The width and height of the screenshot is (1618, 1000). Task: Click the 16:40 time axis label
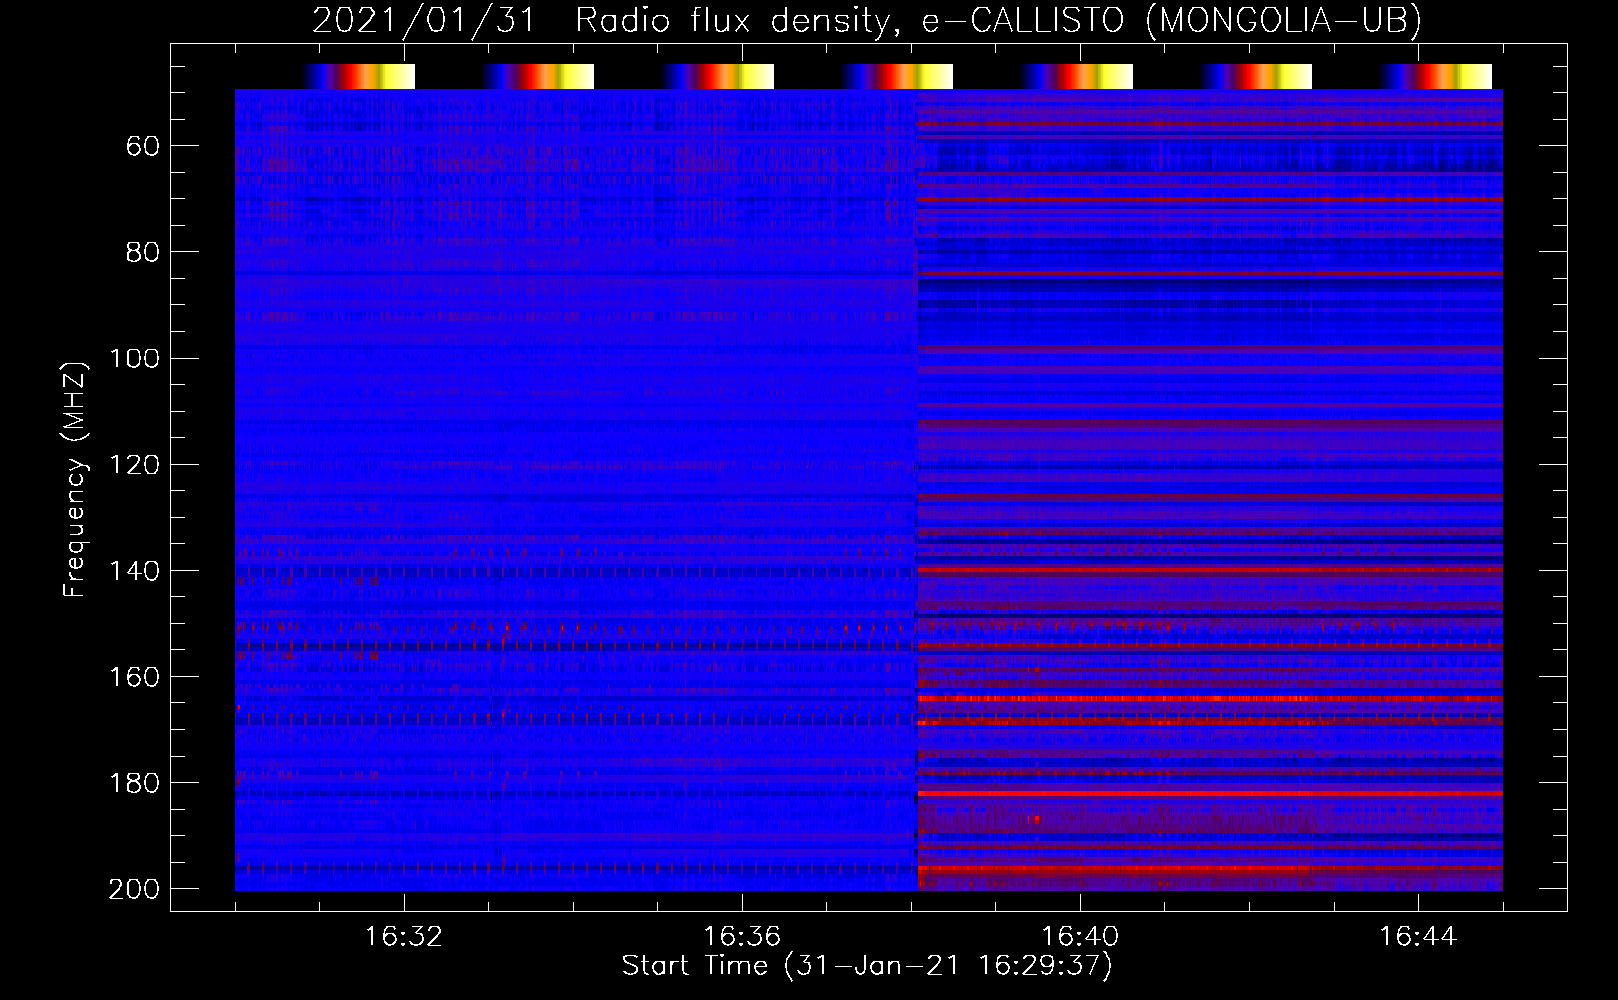pyautogui.click(x=1080, y=937)
